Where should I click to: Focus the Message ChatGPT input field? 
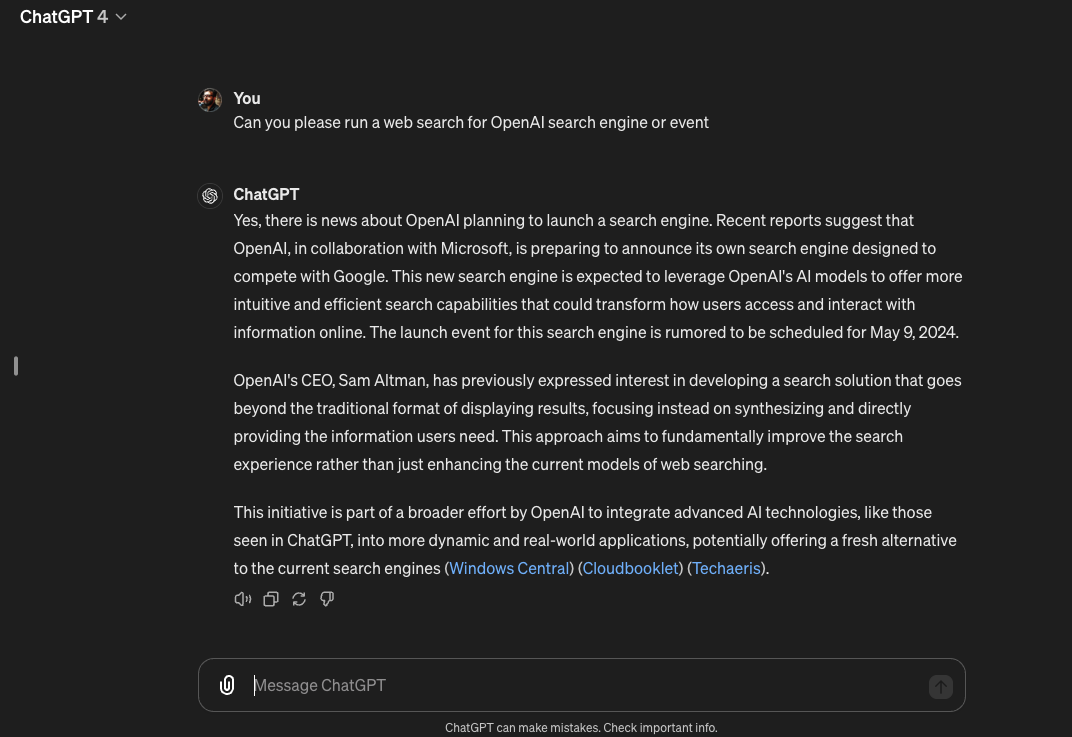pyautogui.click(x=580, y=685)
